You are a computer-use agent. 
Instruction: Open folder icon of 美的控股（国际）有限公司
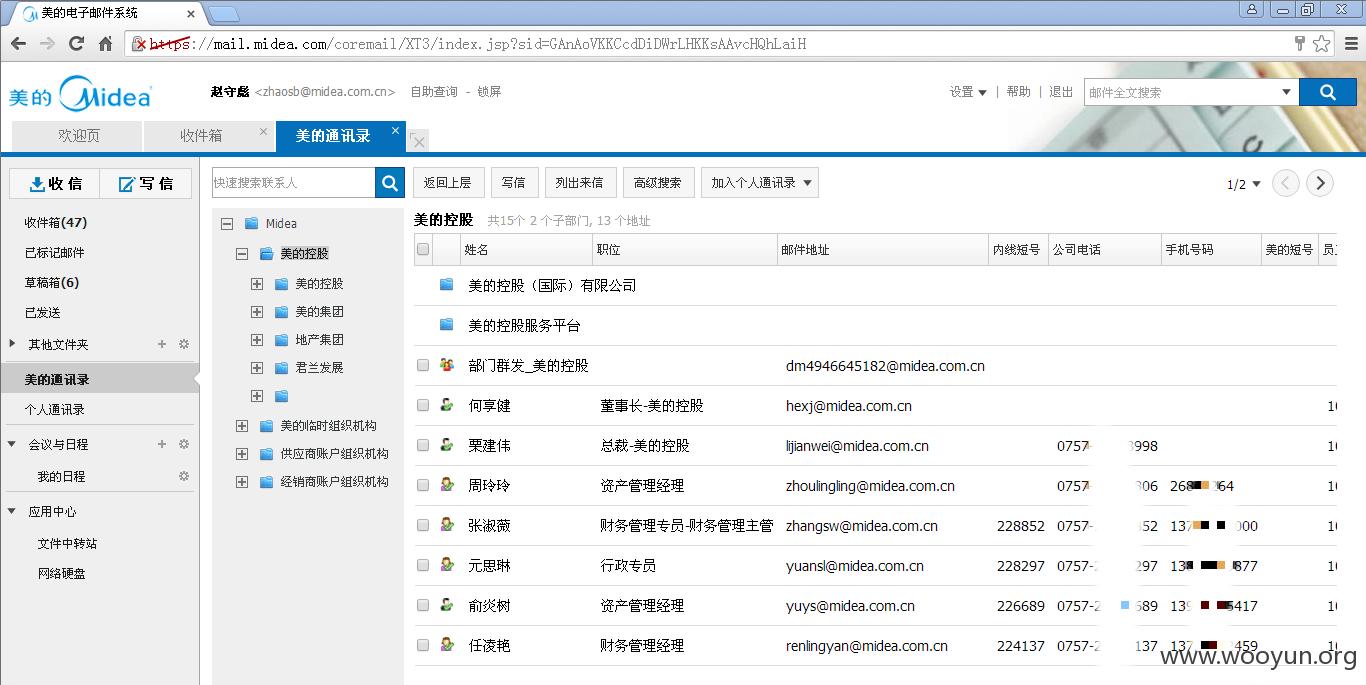pyautogui.click(x=446, y=285)
